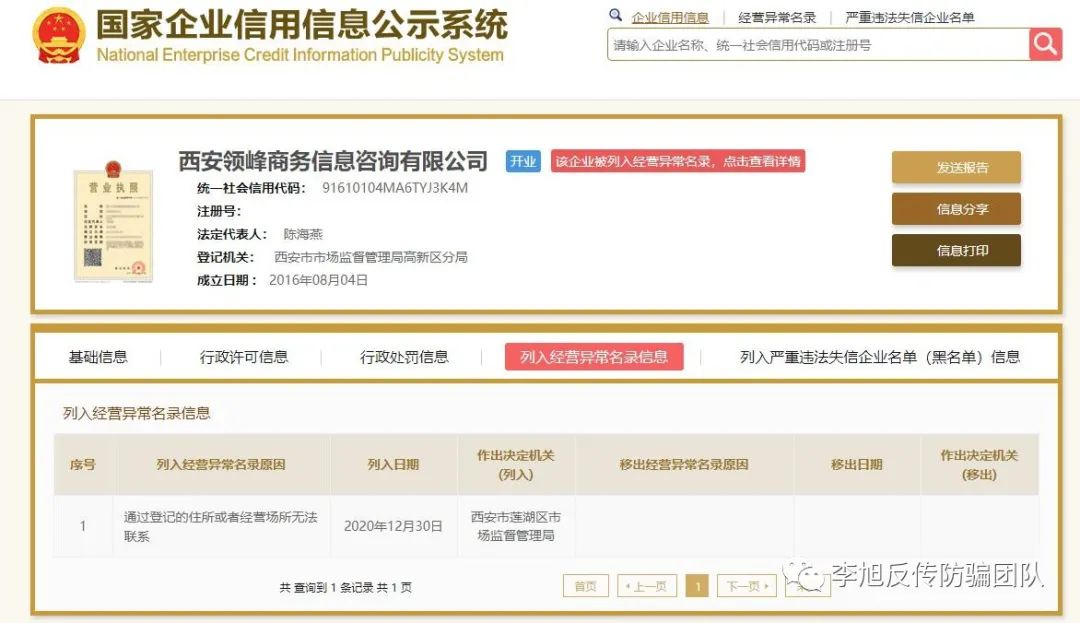Click the 下一页 next page button
1080x623 pixels.
pyautogui.click(x=747, y=587)
